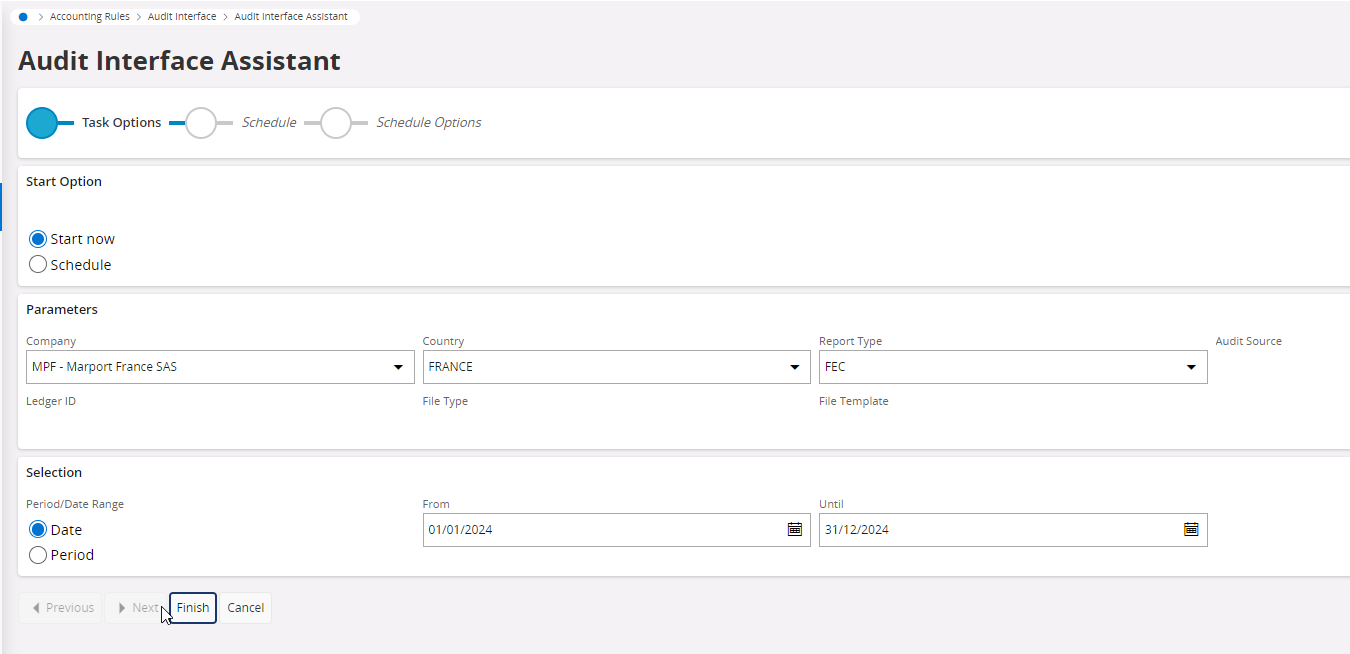
Task: Cancel the Audit Interface Assistant
Action: (245, 608)
